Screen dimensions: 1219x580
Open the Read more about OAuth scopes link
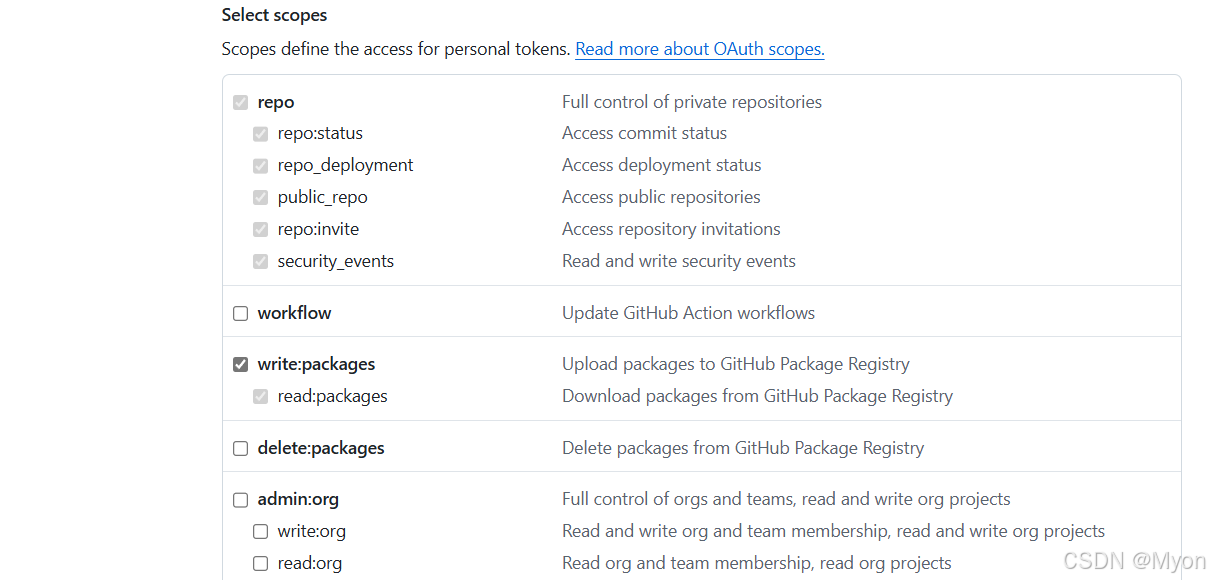pos(700,49)
